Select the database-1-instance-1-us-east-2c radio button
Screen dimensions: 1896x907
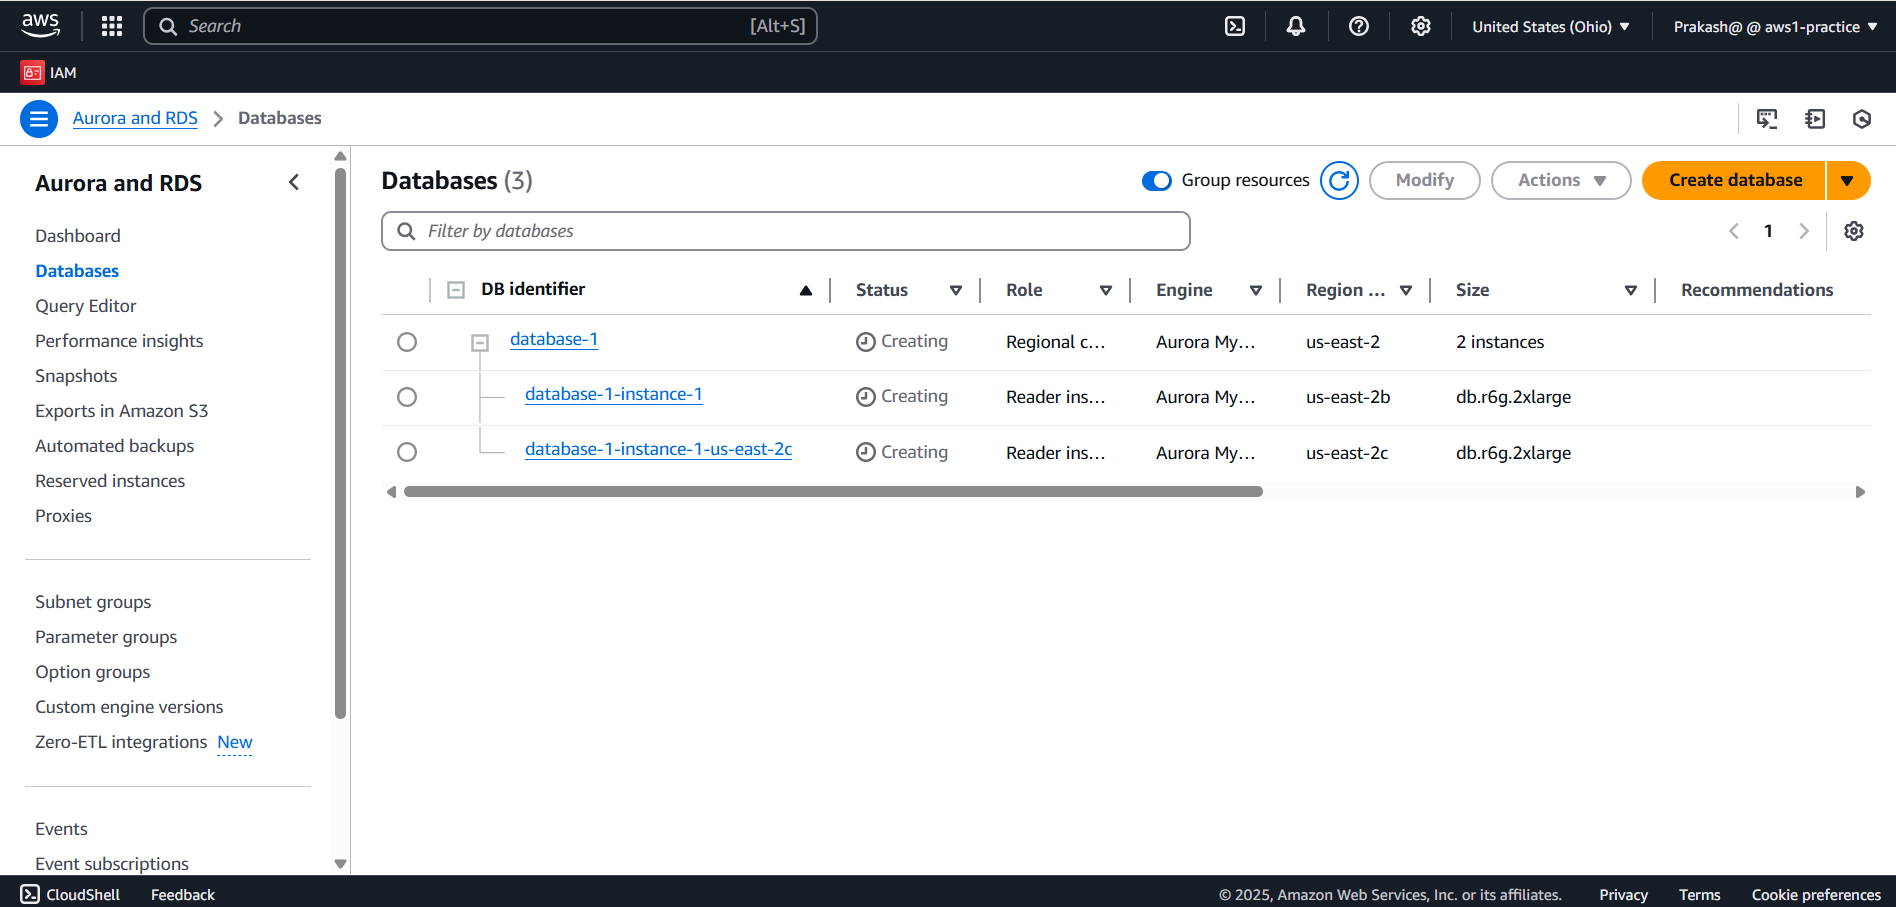pos(407,452)
